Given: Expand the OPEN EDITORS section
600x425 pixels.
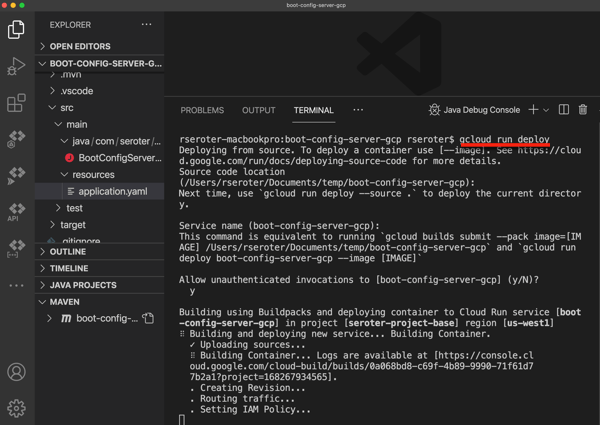Looking at the screenshot, I should tap(80, 46).
